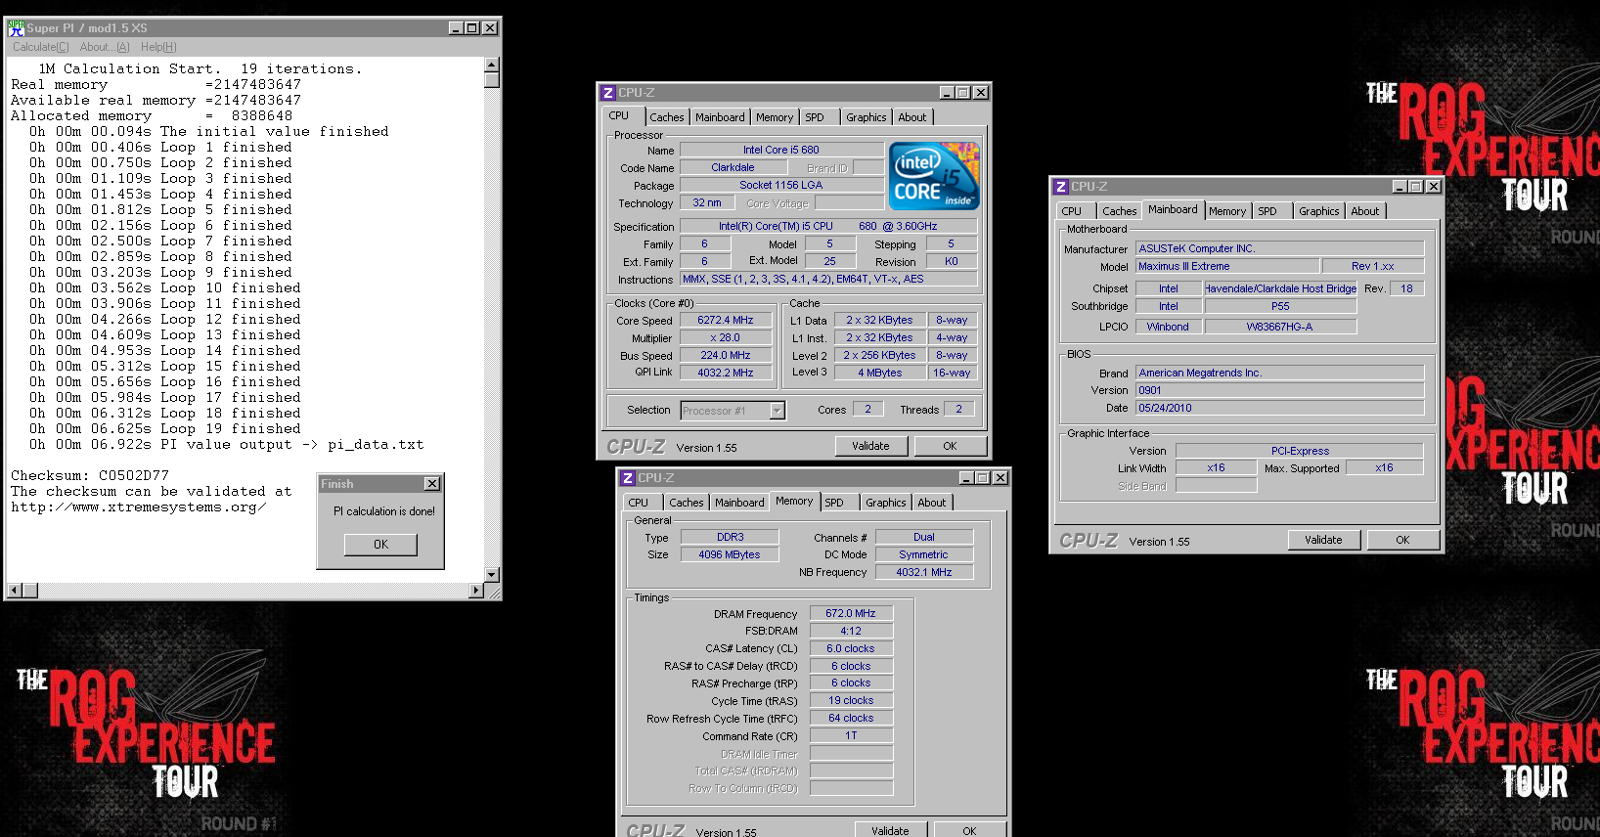Switch to Mainboard tab in the CPU window
The width and height of the screenshot is (1600, 837).
pyautogui.click(x=720, y=118)
